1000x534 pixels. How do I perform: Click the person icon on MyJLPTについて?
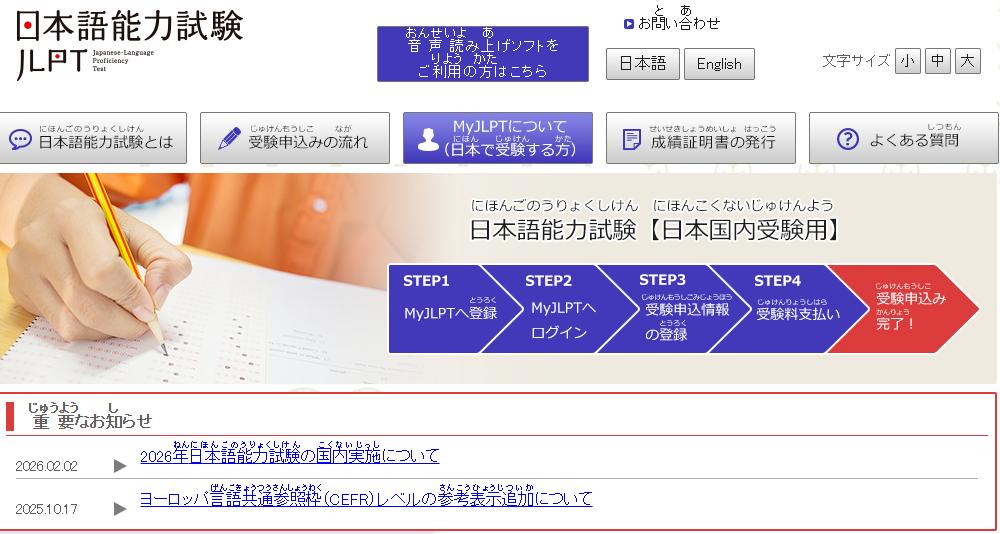tap(428, 139)
